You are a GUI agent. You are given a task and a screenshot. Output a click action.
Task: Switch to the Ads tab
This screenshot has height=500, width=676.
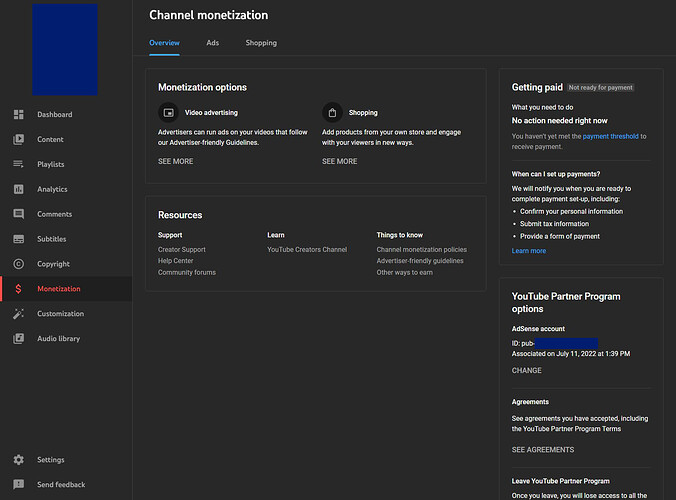click(213, 43)
